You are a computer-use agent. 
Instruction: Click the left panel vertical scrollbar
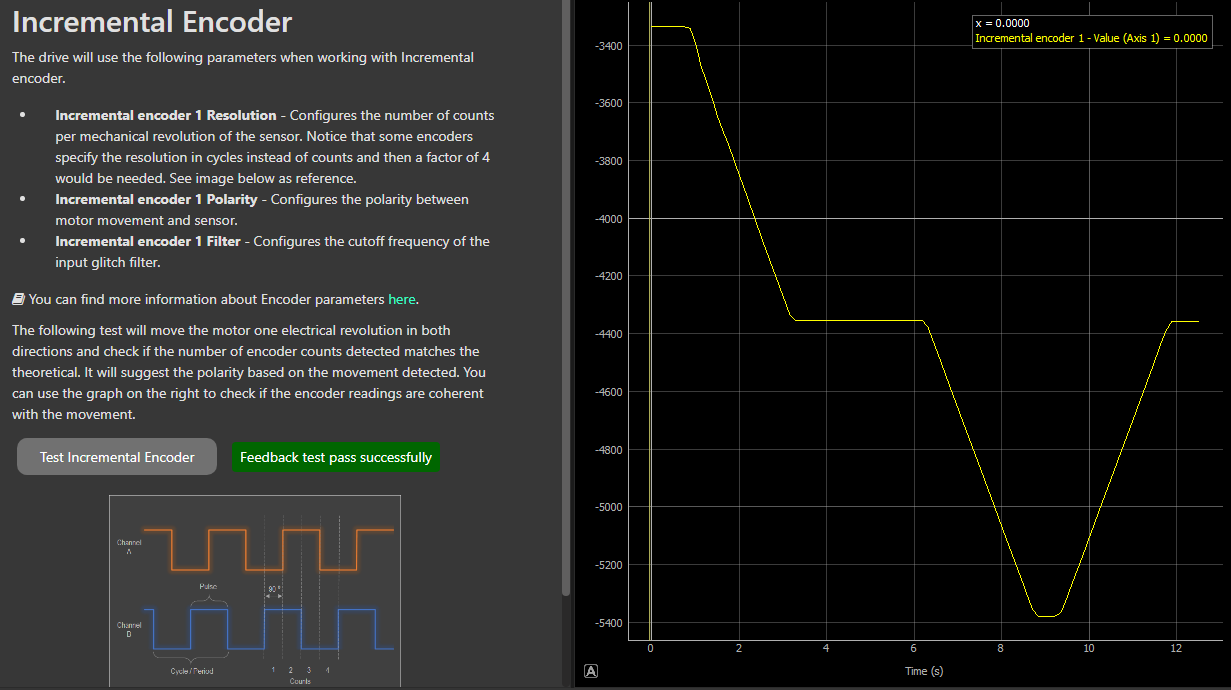click(x=566, y=300)
